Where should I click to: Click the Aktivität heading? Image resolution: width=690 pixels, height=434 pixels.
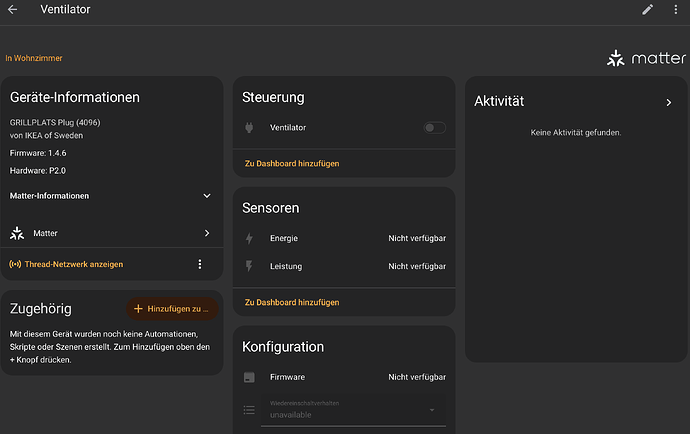click(x=499, y=101)
